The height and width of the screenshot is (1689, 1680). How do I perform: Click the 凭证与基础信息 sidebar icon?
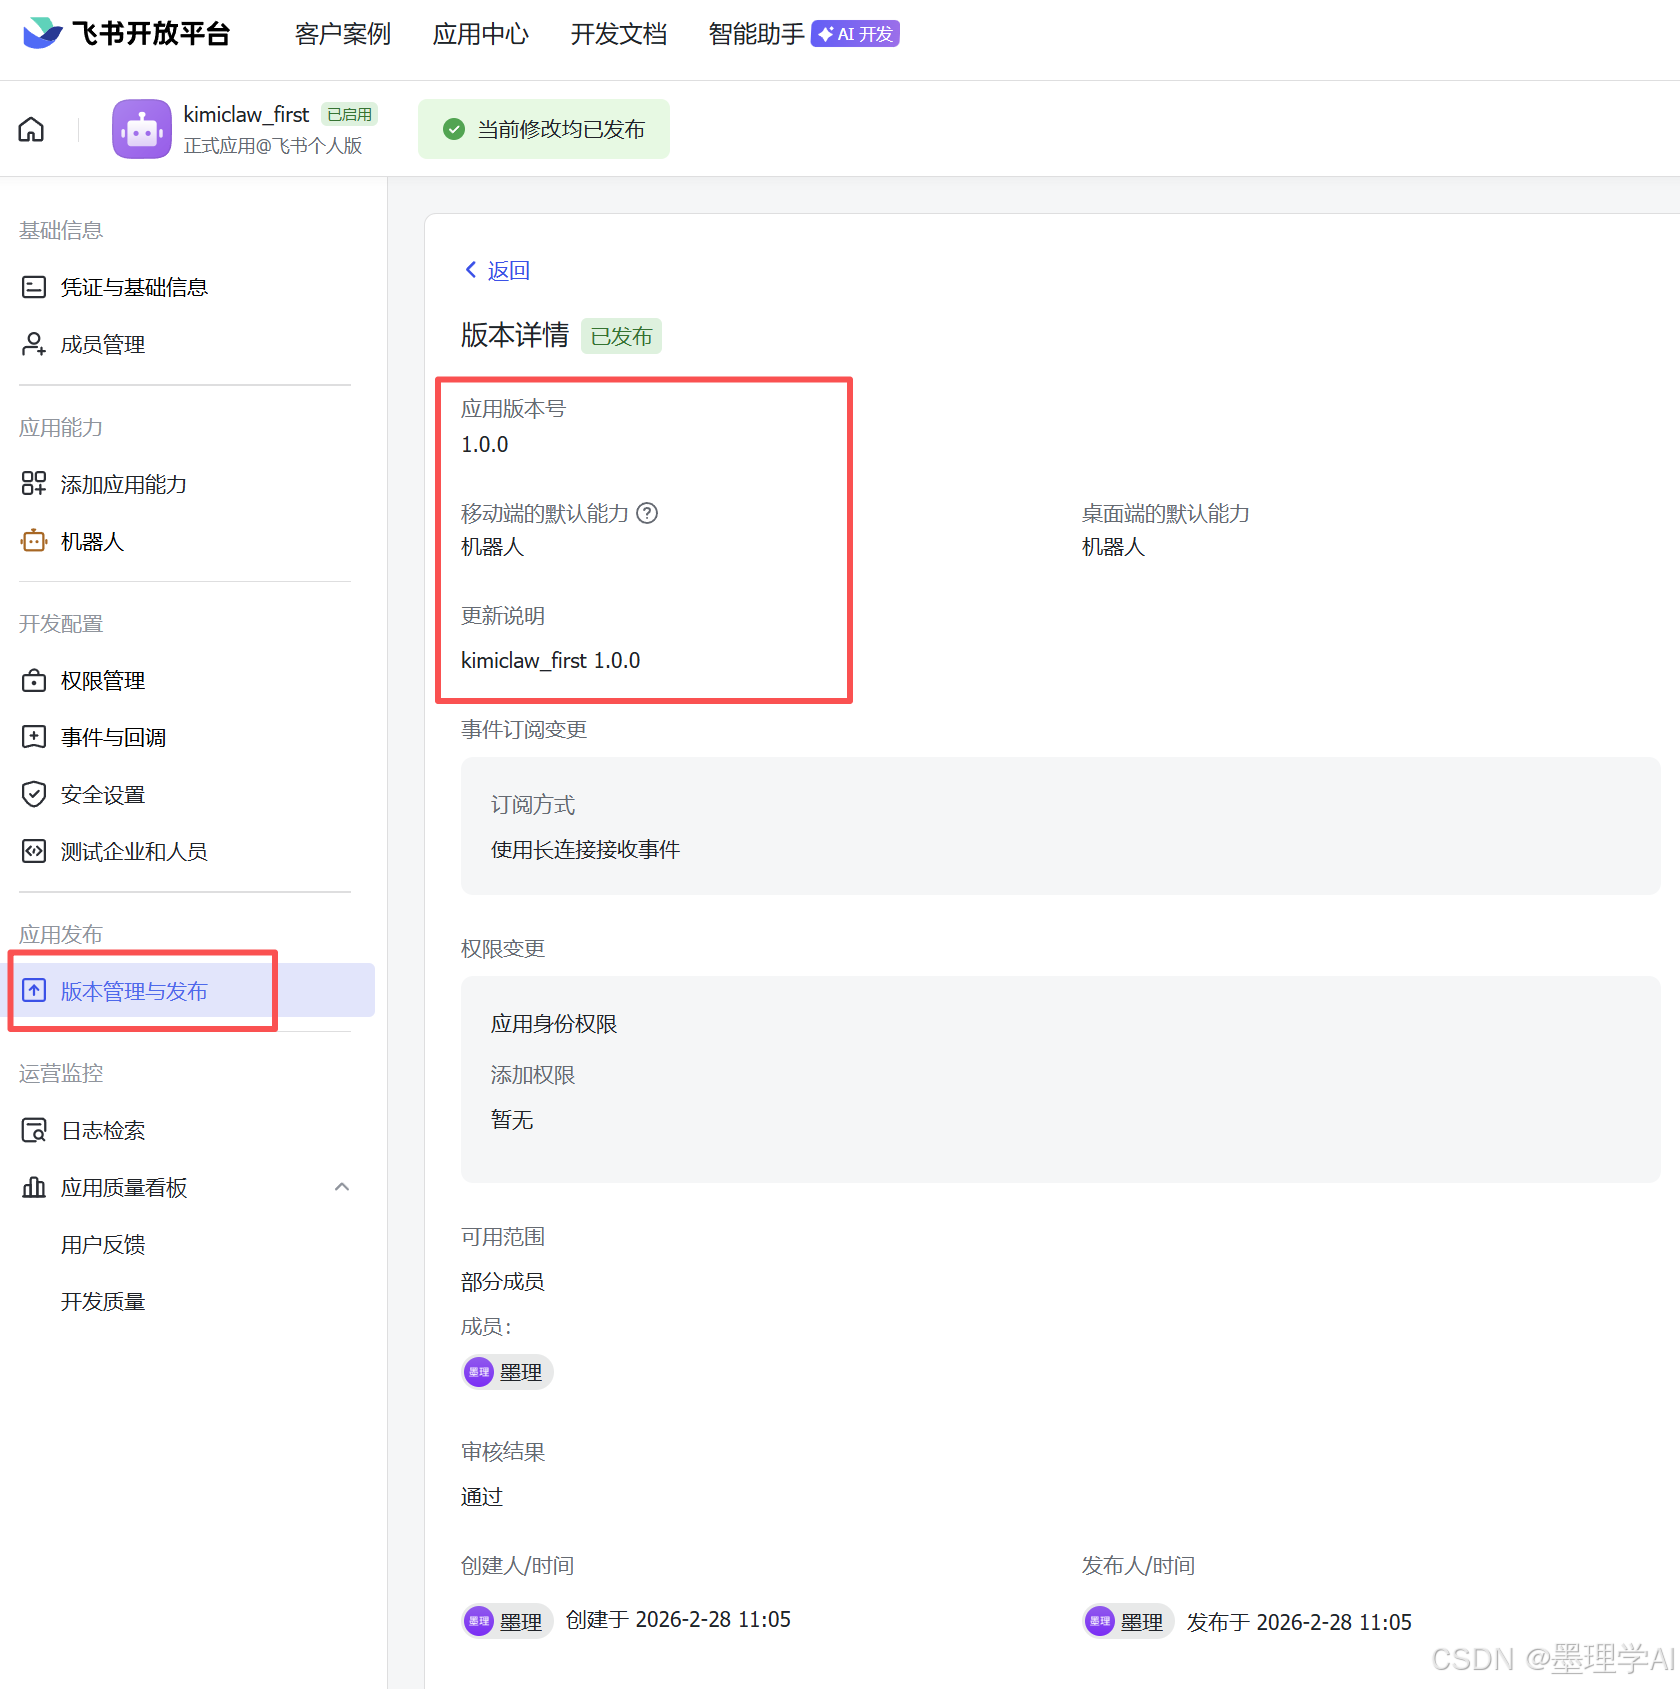click(34, 287)
